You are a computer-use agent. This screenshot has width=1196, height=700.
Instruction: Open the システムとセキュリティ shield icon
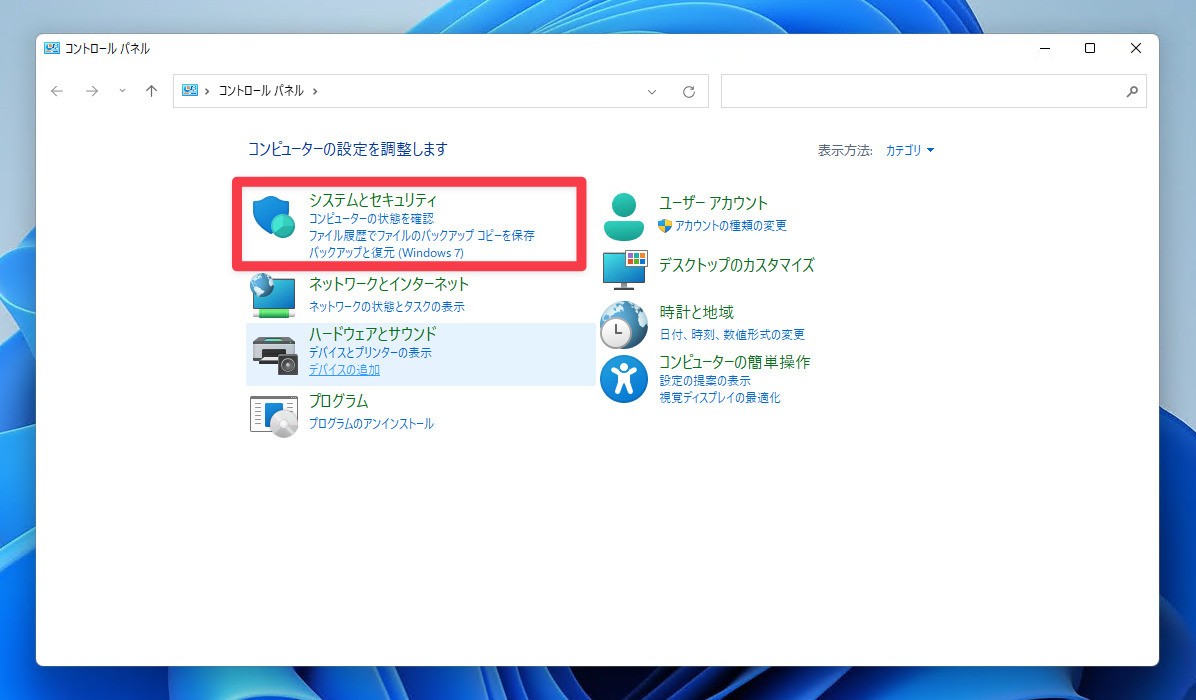[273, 217]
